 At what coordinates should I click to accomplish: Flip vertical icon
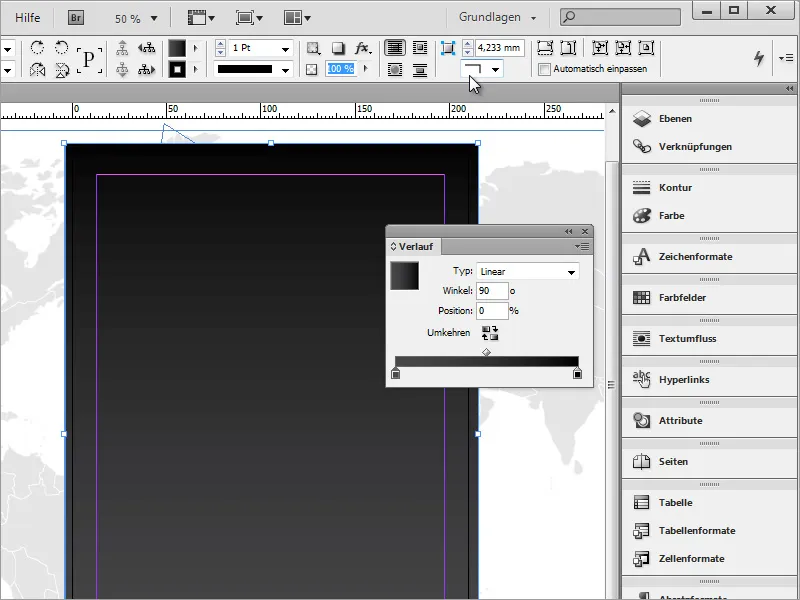(62, 69)
